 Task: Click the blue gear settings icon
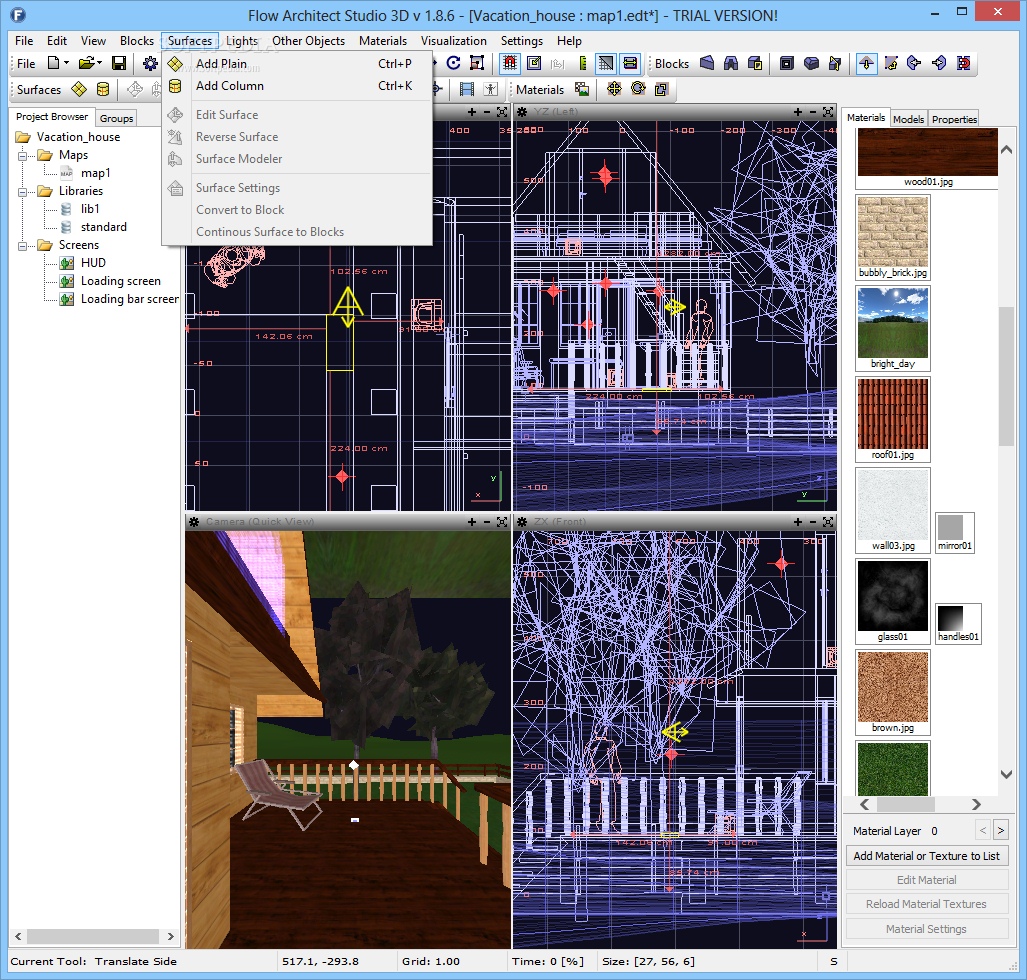click(150, 64)
